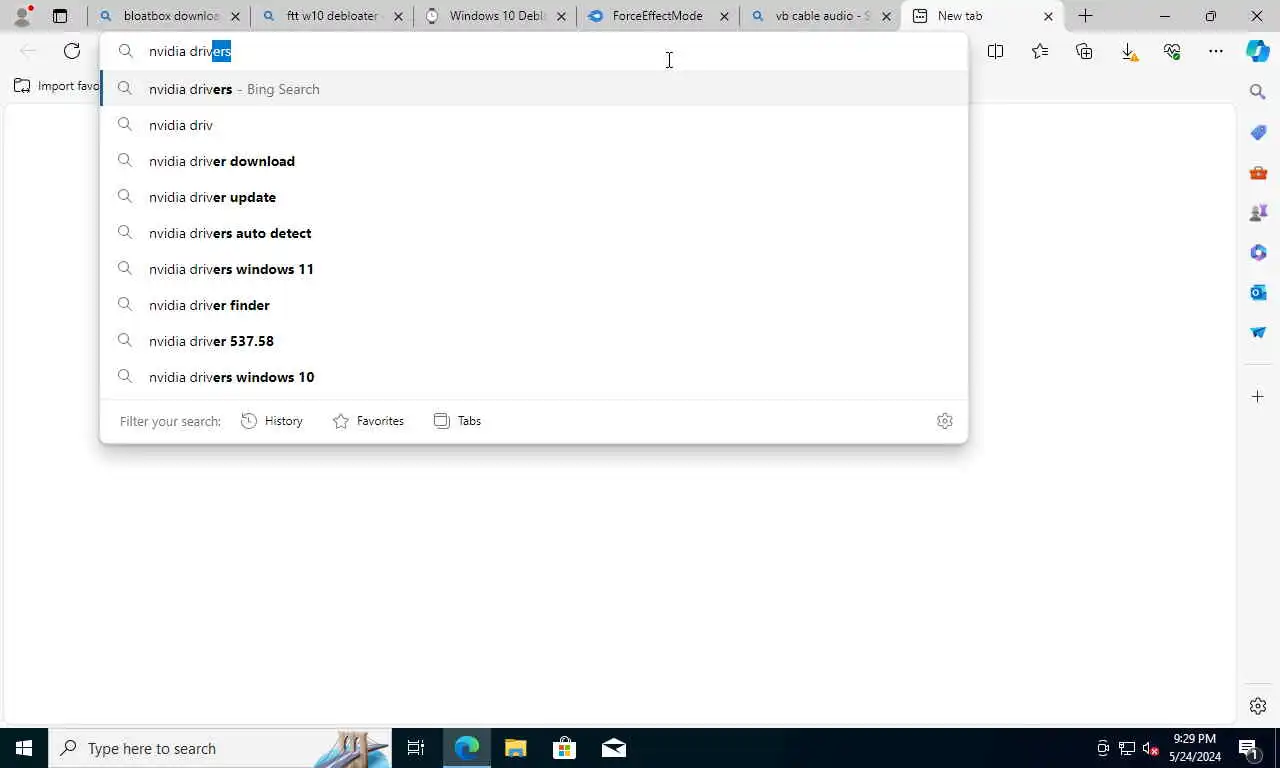Choose the "nvidia driver download" suggestion
This screenshot has height=768, width=1280.
click(534, 161)
